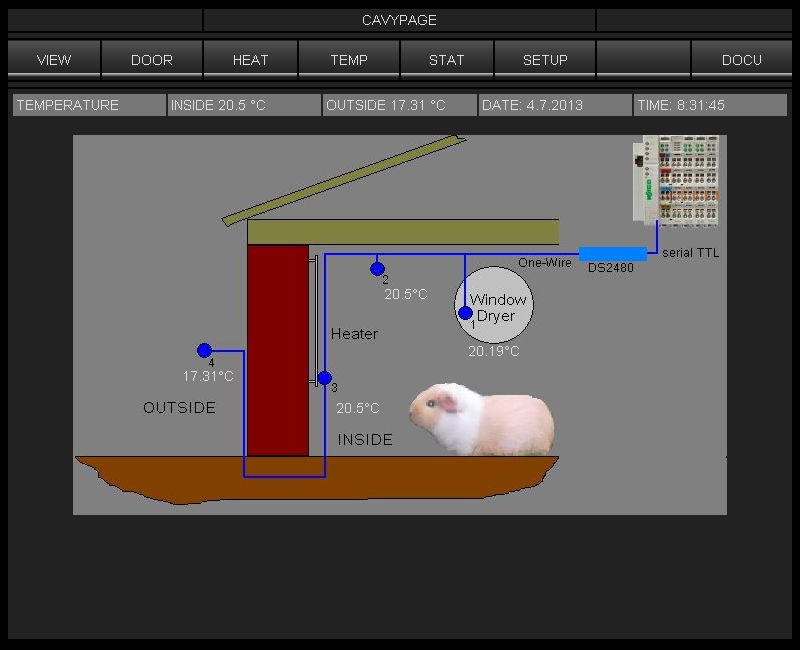Click the slanted roof panel

(344, 181)
